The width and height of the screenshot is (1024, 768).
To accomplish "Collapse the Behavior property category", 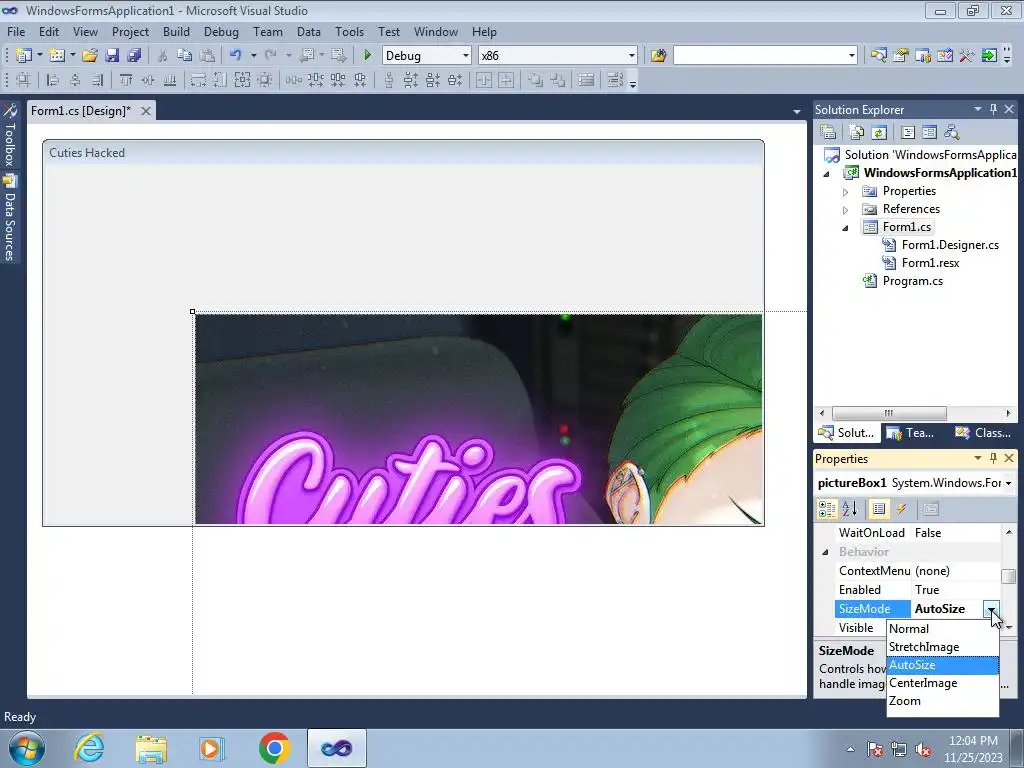I will click(x=825, y=552).
